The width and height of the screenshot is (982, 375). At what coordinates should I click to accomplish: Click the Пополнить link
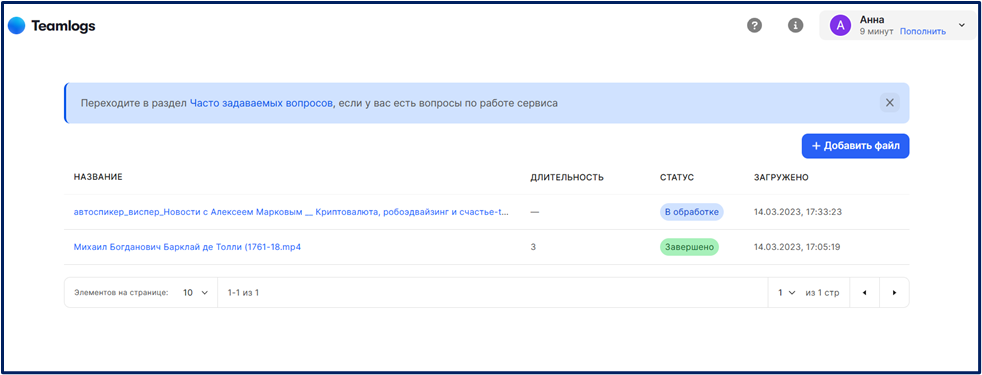[923, 31]
